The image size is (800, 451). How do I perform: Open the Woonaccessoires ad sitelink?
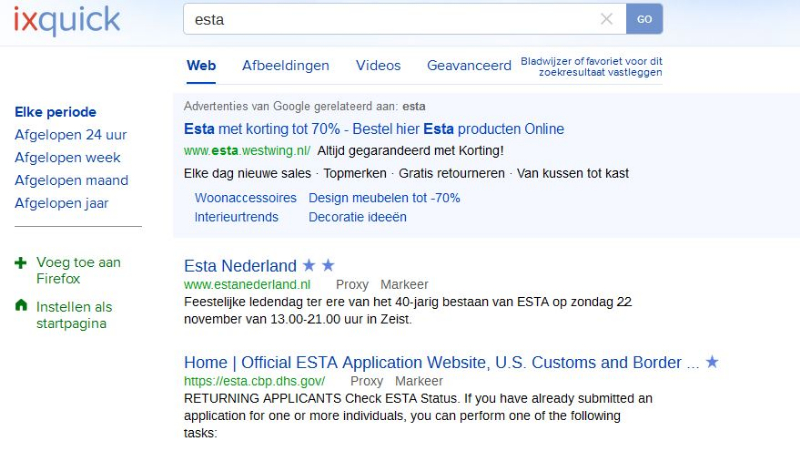pos(246,198)
